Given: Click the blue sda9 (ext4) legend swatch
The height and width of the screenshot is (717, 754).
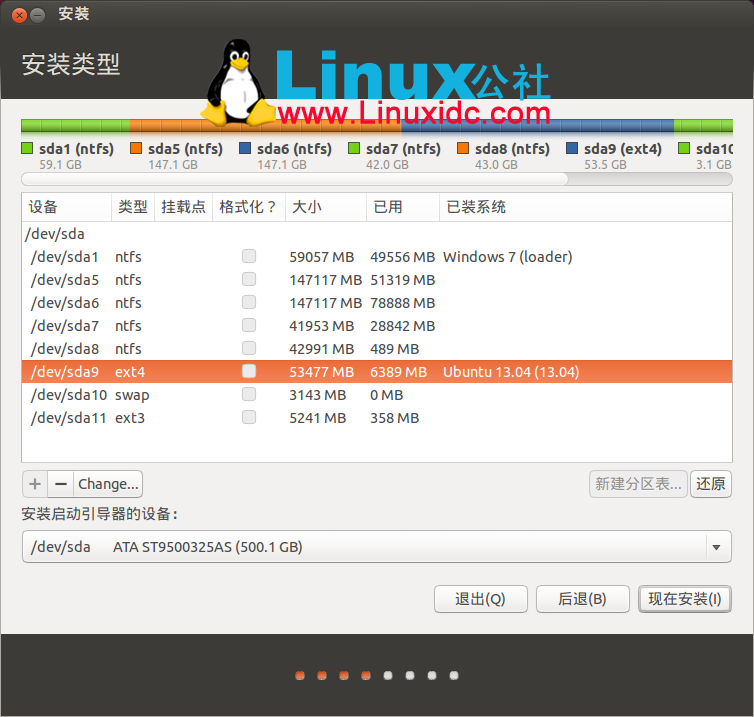Looking at the screenshot, I should pyautogui.click(x=572, y=148).
